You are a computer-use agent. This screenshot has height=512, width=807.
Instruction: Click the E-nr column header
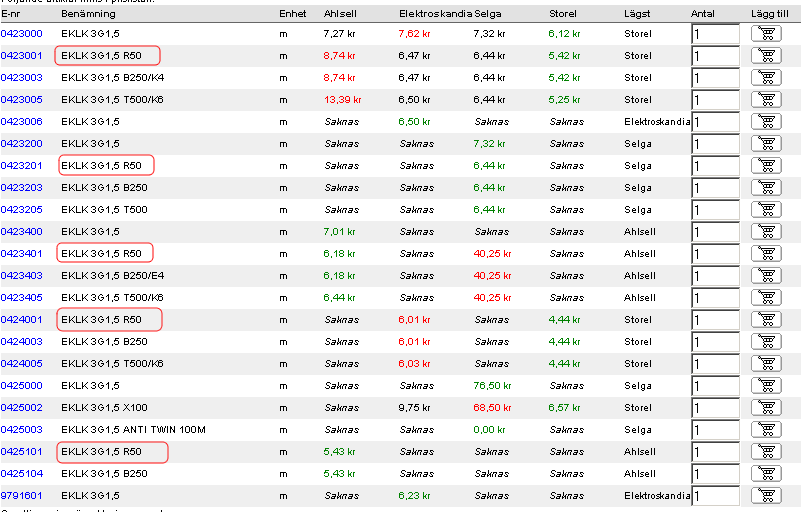pos(10,14)
